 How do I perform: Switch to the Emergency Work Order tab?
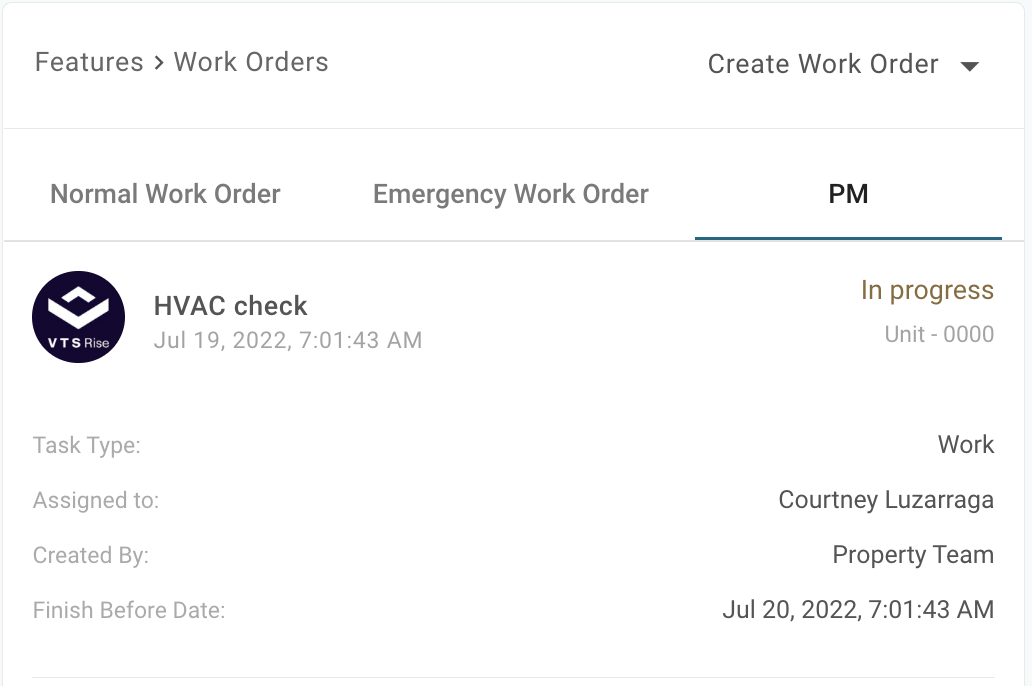point(511,194)
